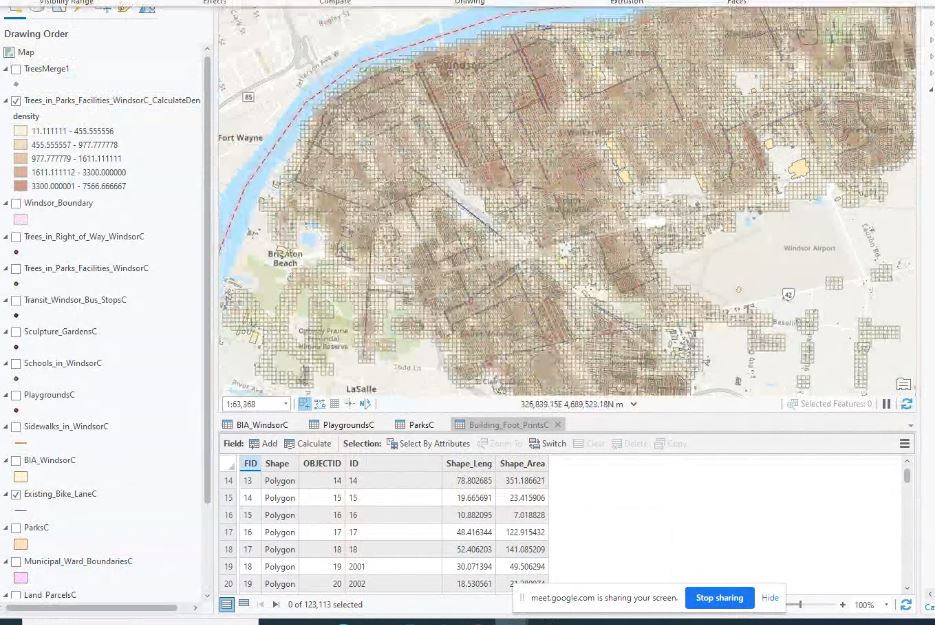Click the north arrow rotation icon

click(365, 404)
